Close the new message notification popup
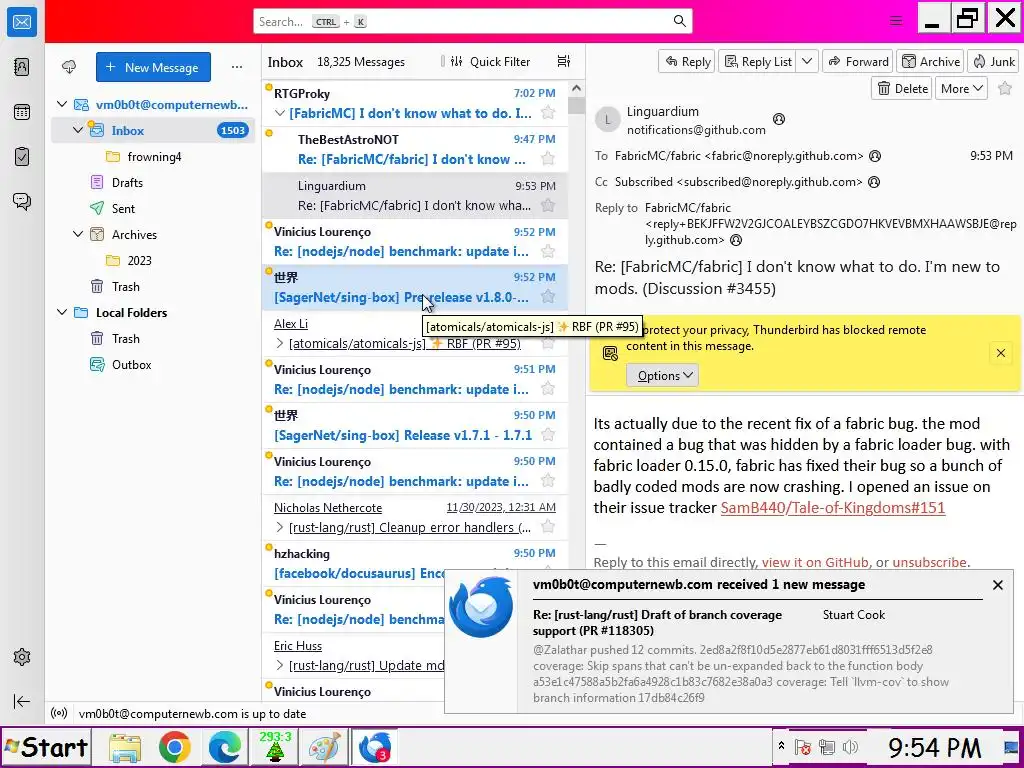The height and width of the screenshot is (768, 1024). pyautogui.click(x=997, y=585)
